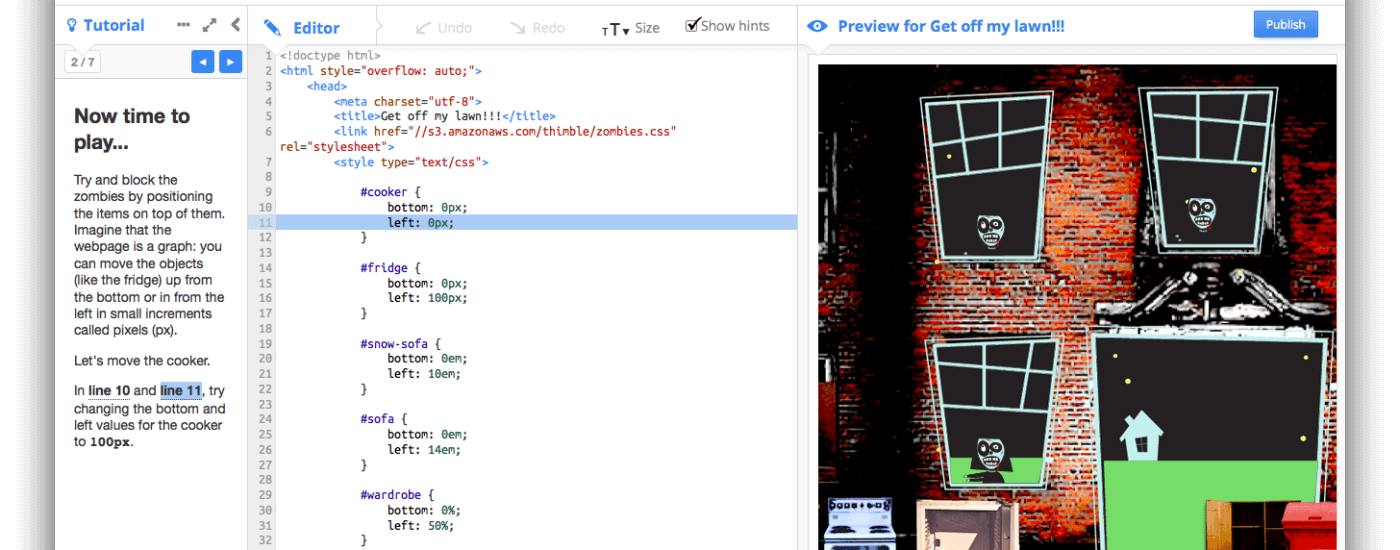Click the light blue house in preview
This screenshot has height=550, width=1400.
1140,435
